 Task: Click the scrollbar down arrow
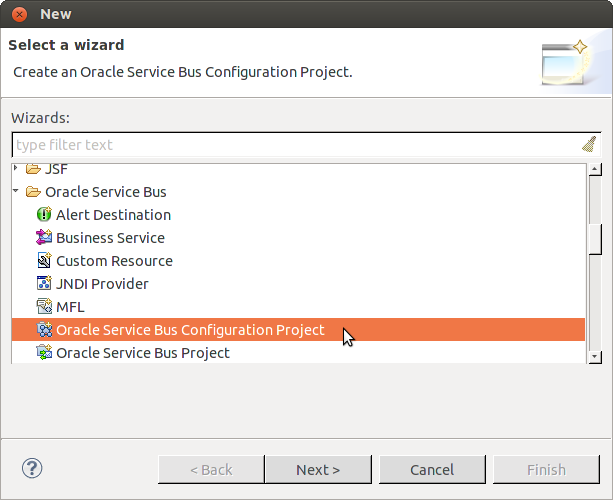click(x=594, y=355)
